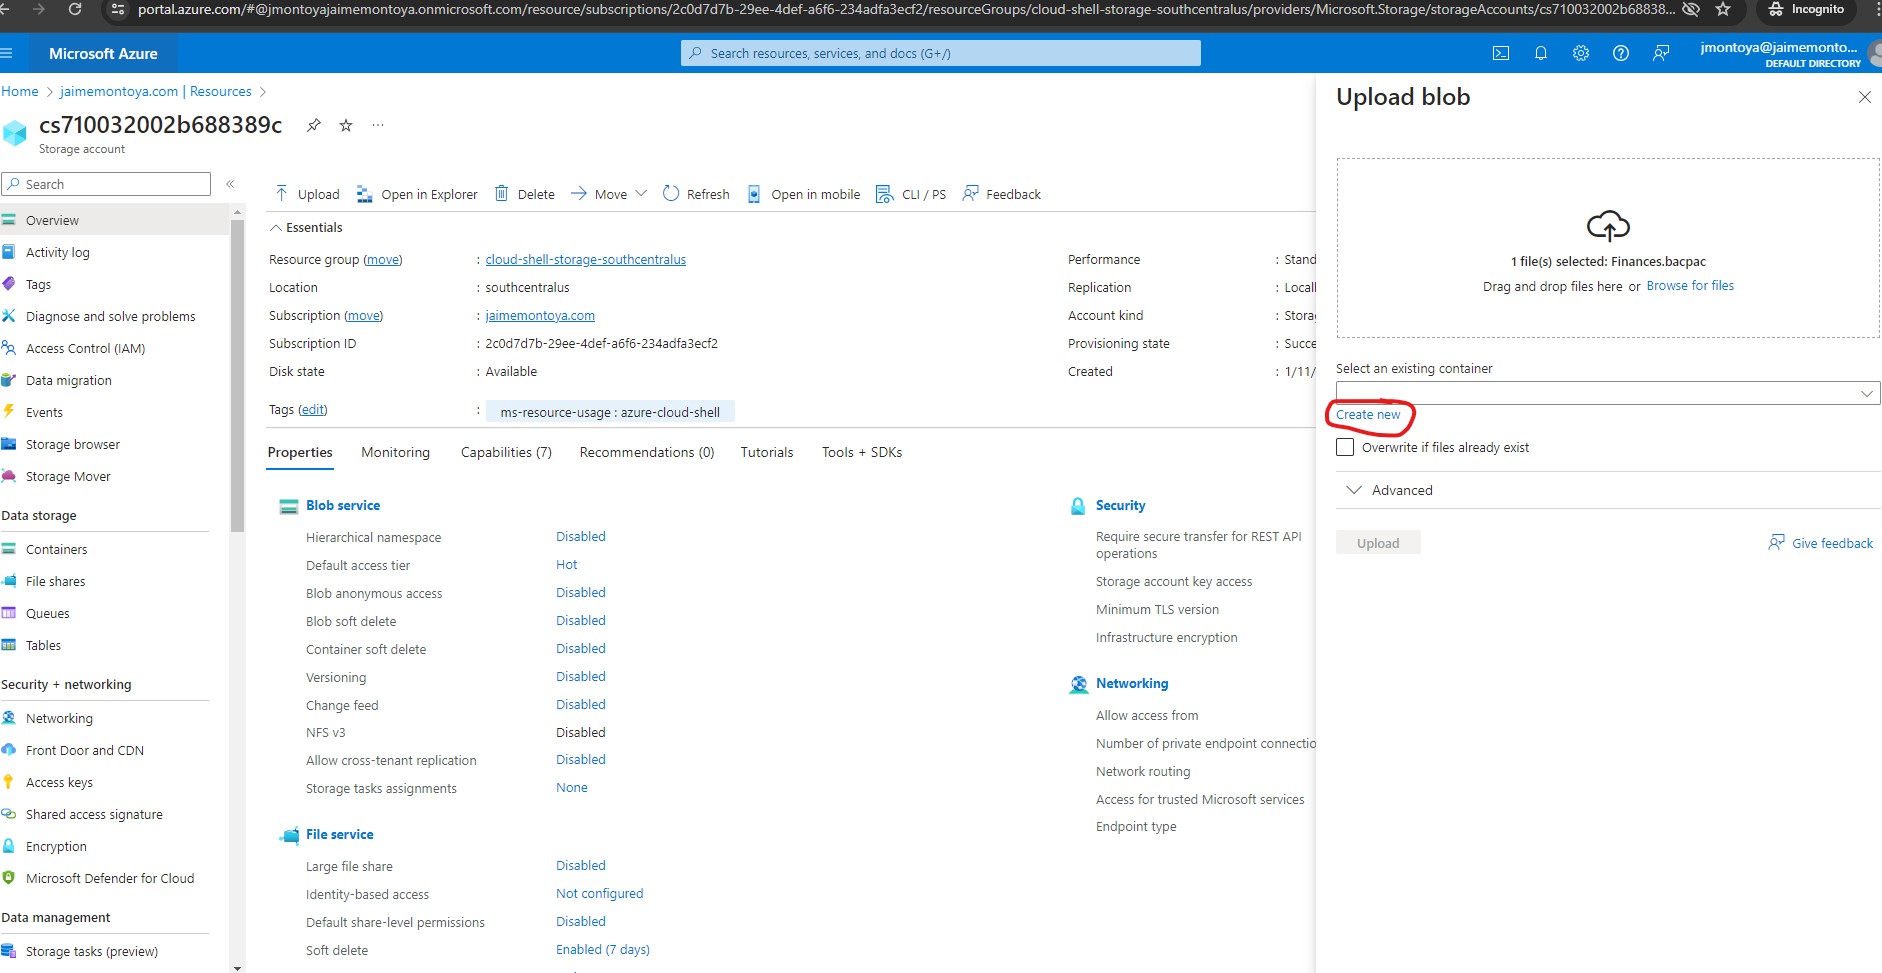Open the more options ellipsis next to title
Screen dimensions: 1882x973
[378, 125]
